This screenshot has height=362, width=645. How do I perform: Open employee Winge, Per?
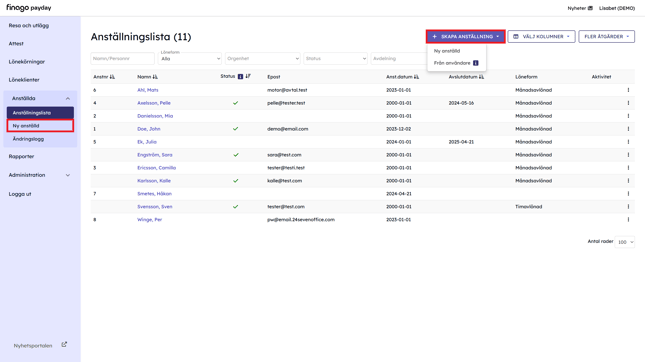tap(149, 219)
